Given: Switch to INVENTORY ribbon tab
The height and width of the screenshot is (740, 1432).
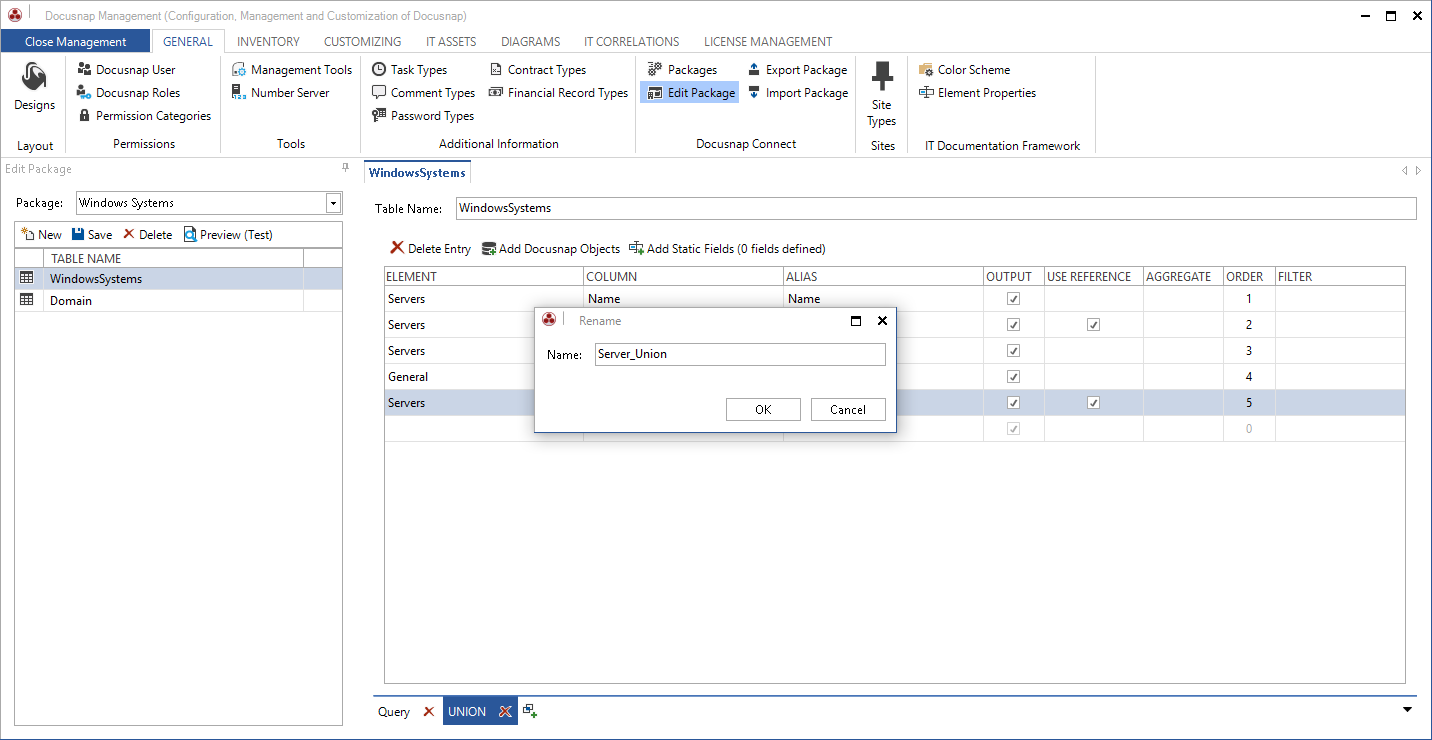Looking at the screenshot, I should [x=268, y=42].
